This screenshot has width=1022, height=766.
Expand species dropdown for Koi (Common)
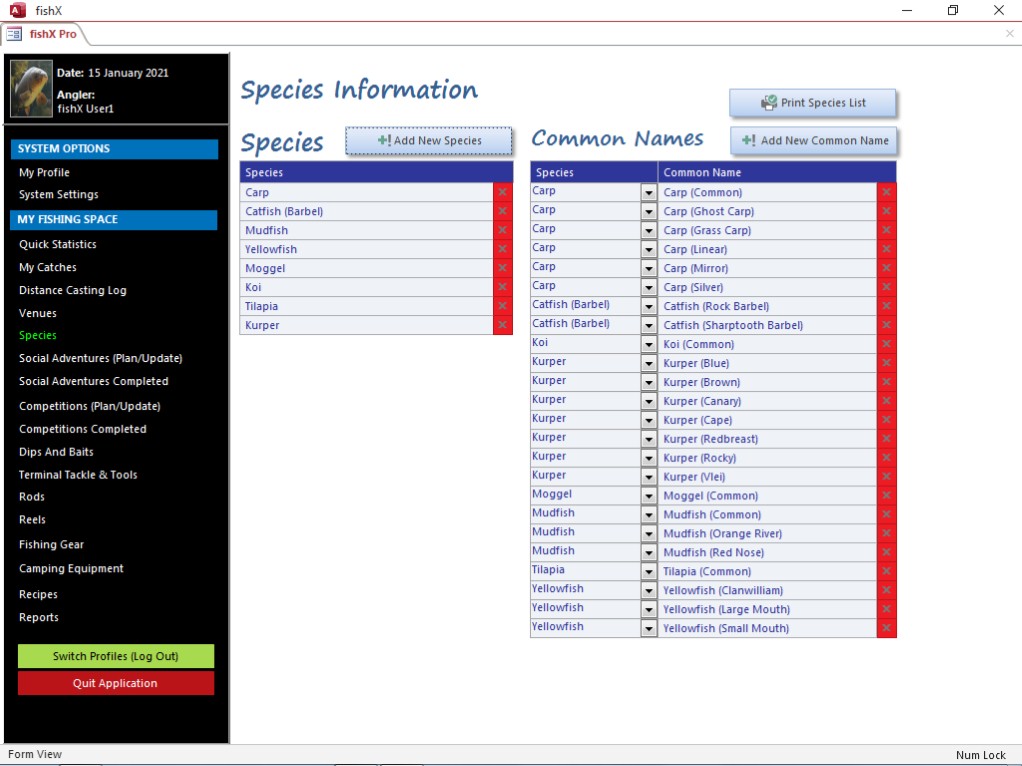tap(648, 344)
